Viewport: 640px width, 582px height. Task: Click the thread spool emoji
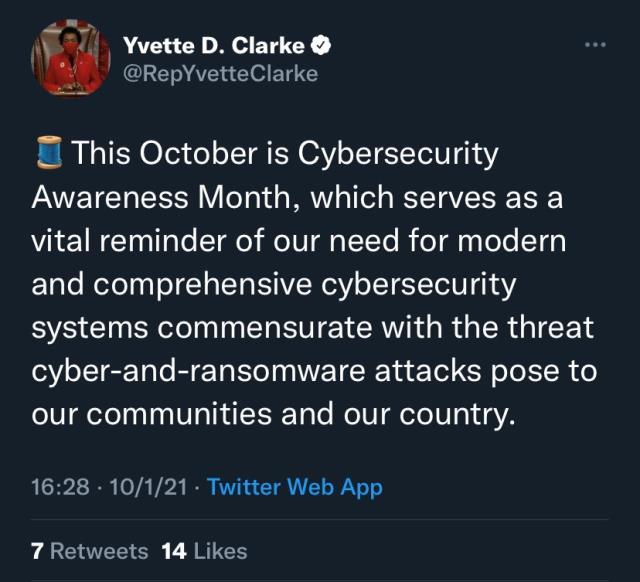48,155
